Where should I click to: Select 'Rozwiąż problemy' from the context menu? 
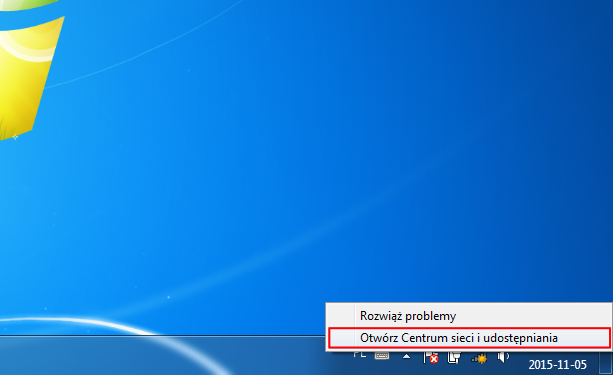tap(468, 316)
